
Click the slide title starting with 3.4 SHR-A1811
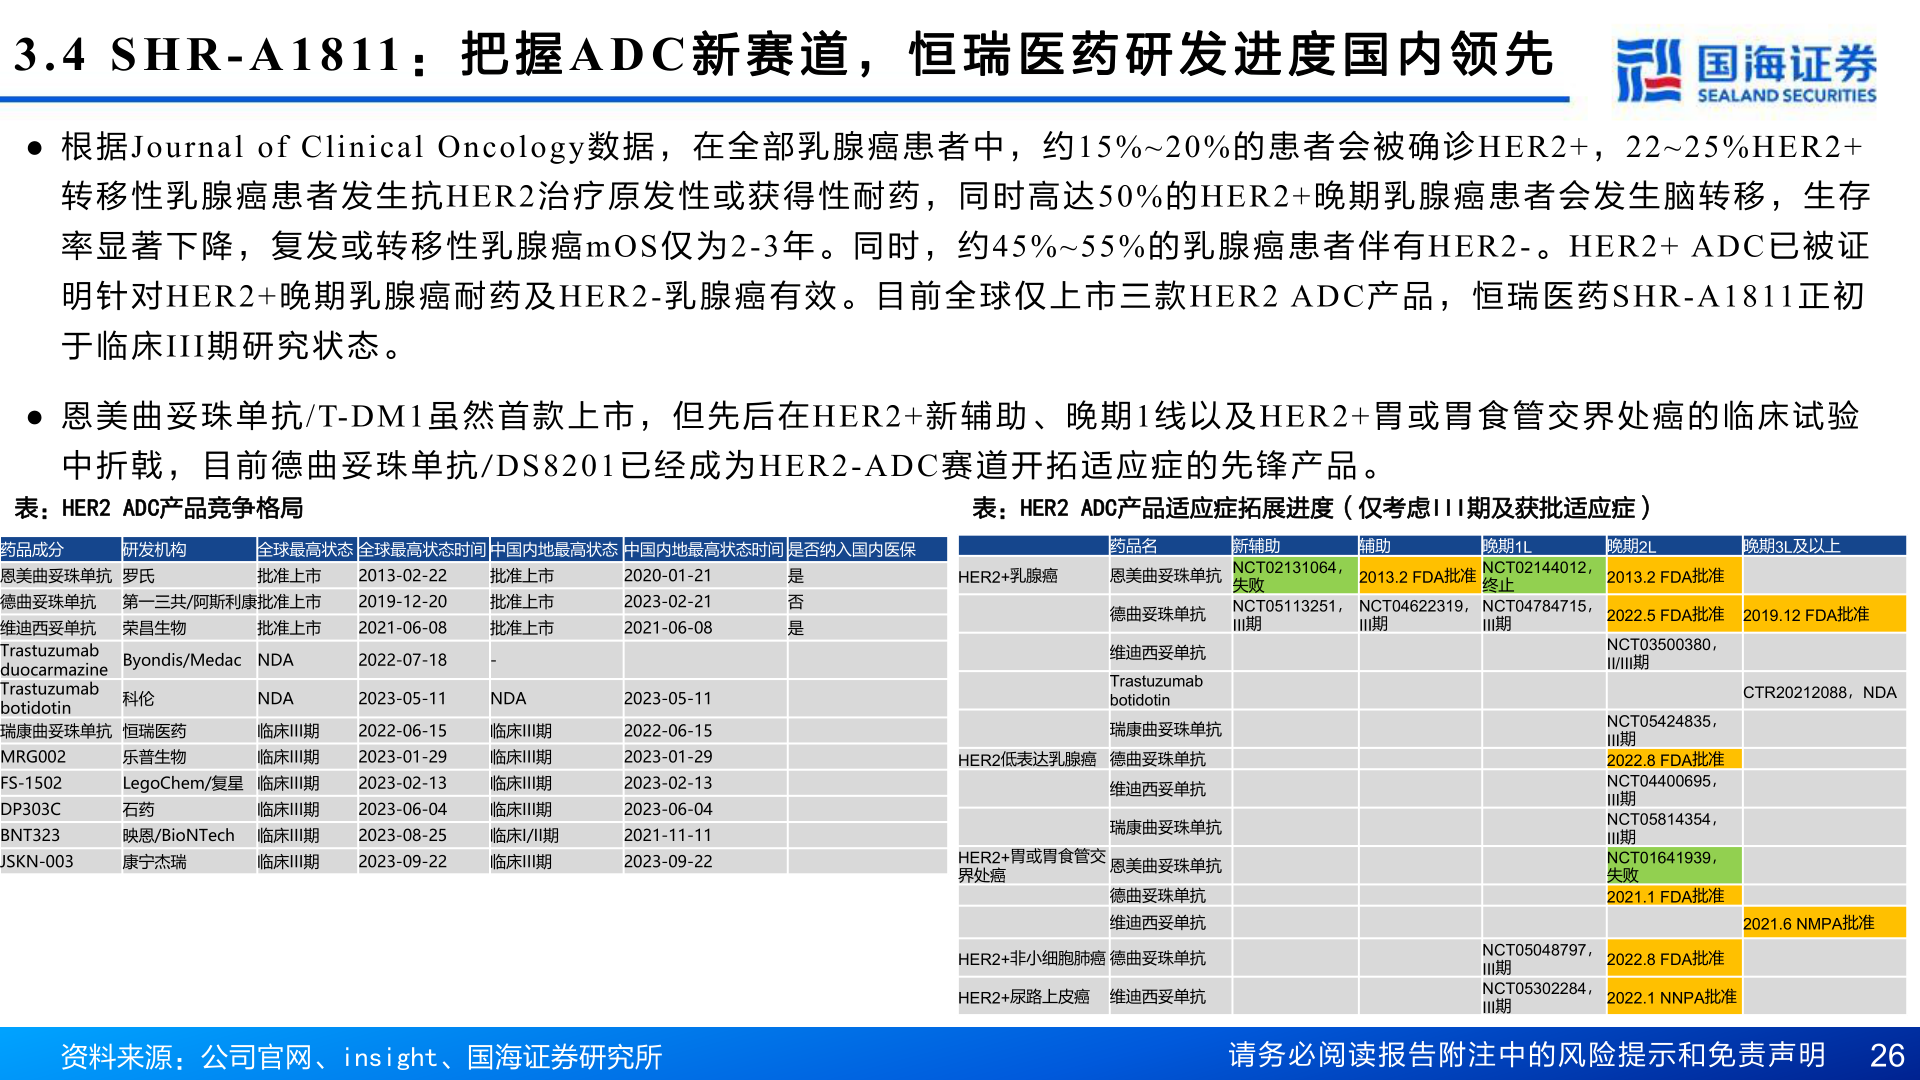pos(783,54)
